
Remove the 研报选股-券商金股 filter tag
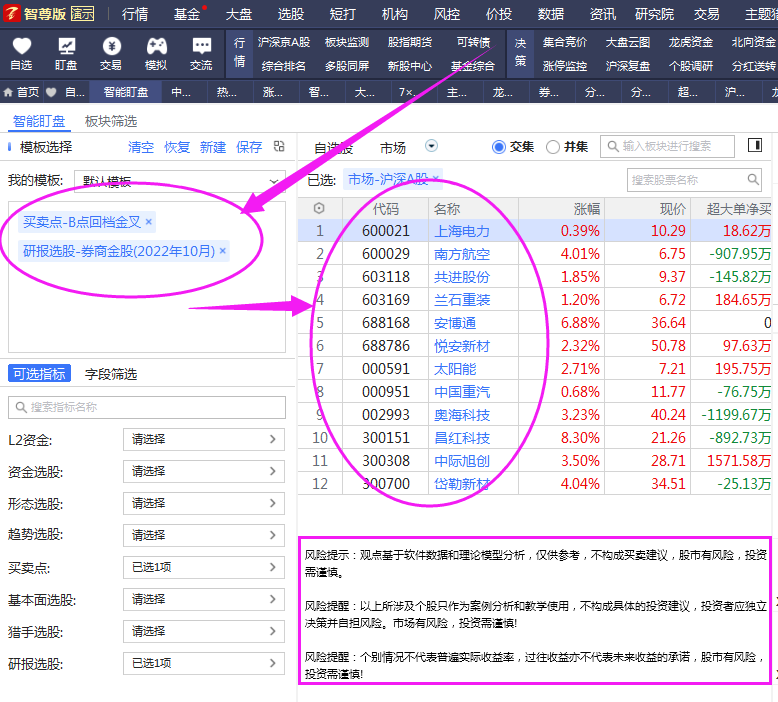click(223, 251)
